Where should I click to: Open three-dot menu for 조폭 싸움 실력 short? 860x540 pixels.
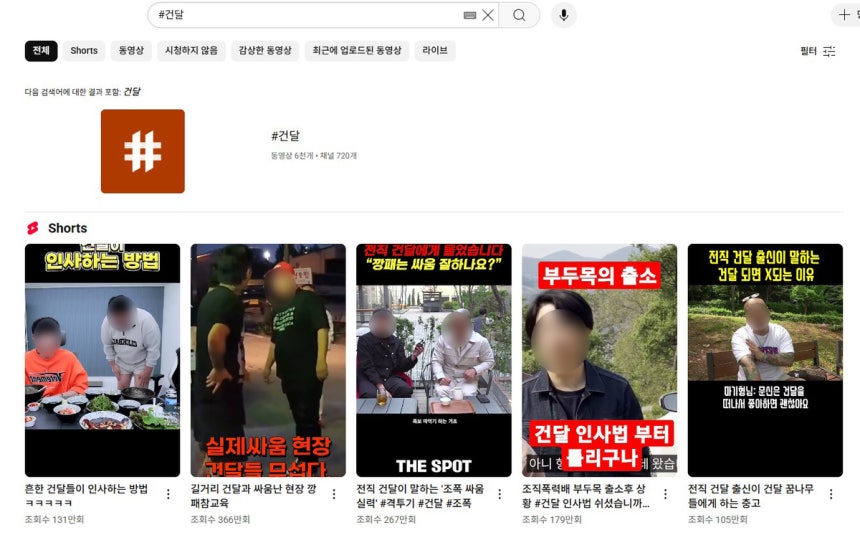coord(500,494)
